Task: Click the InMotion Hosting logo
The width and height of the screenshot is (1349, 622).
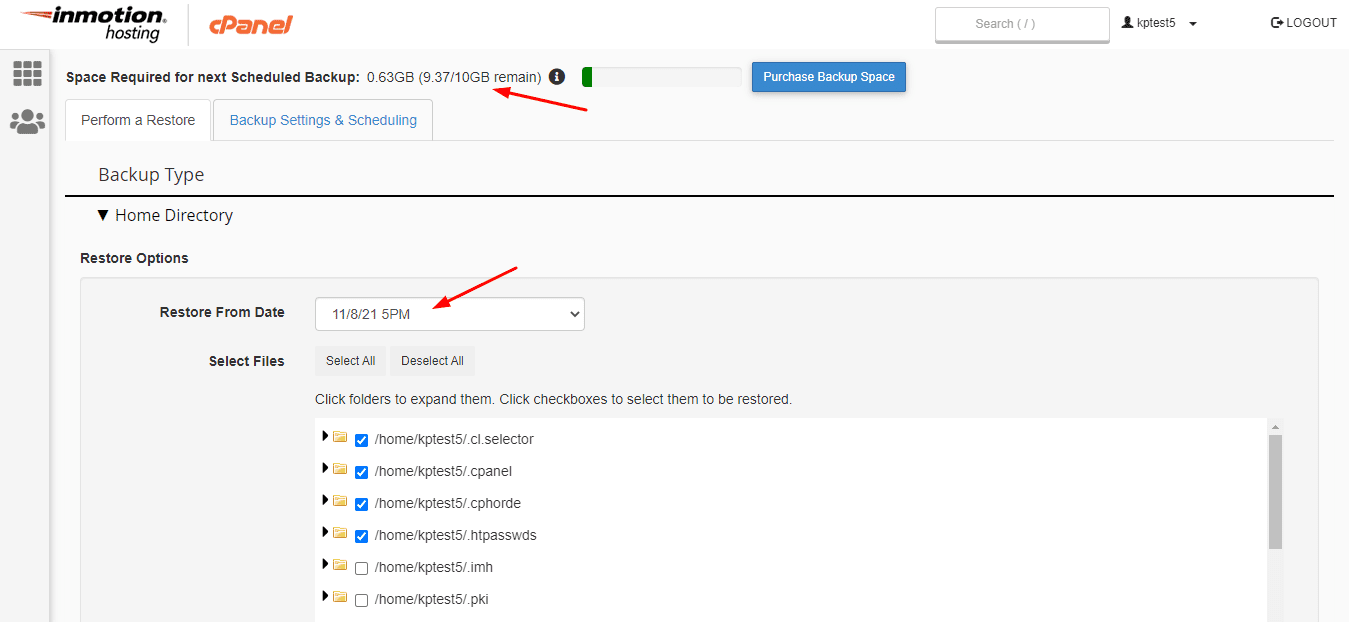Action: click(x=93, y=24)
